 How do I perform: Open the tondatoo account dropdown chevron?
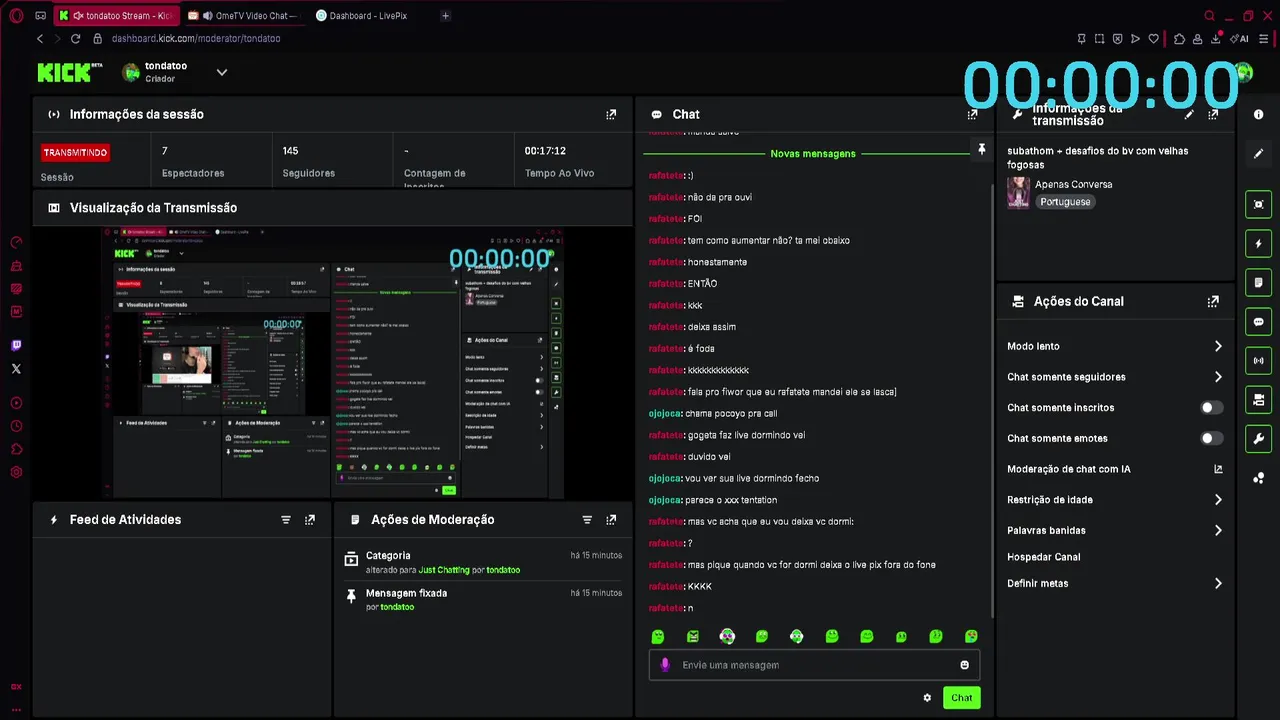point(222,72)
